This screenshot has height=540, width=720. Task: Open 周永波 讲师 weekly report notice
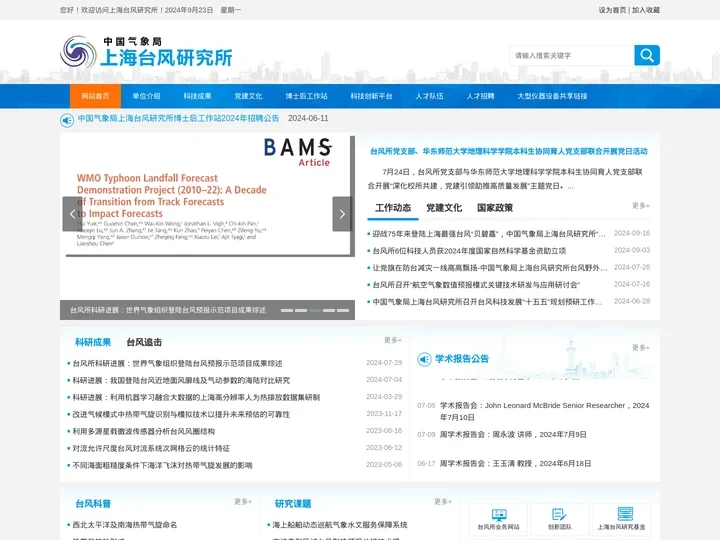(x=513, y=434)
